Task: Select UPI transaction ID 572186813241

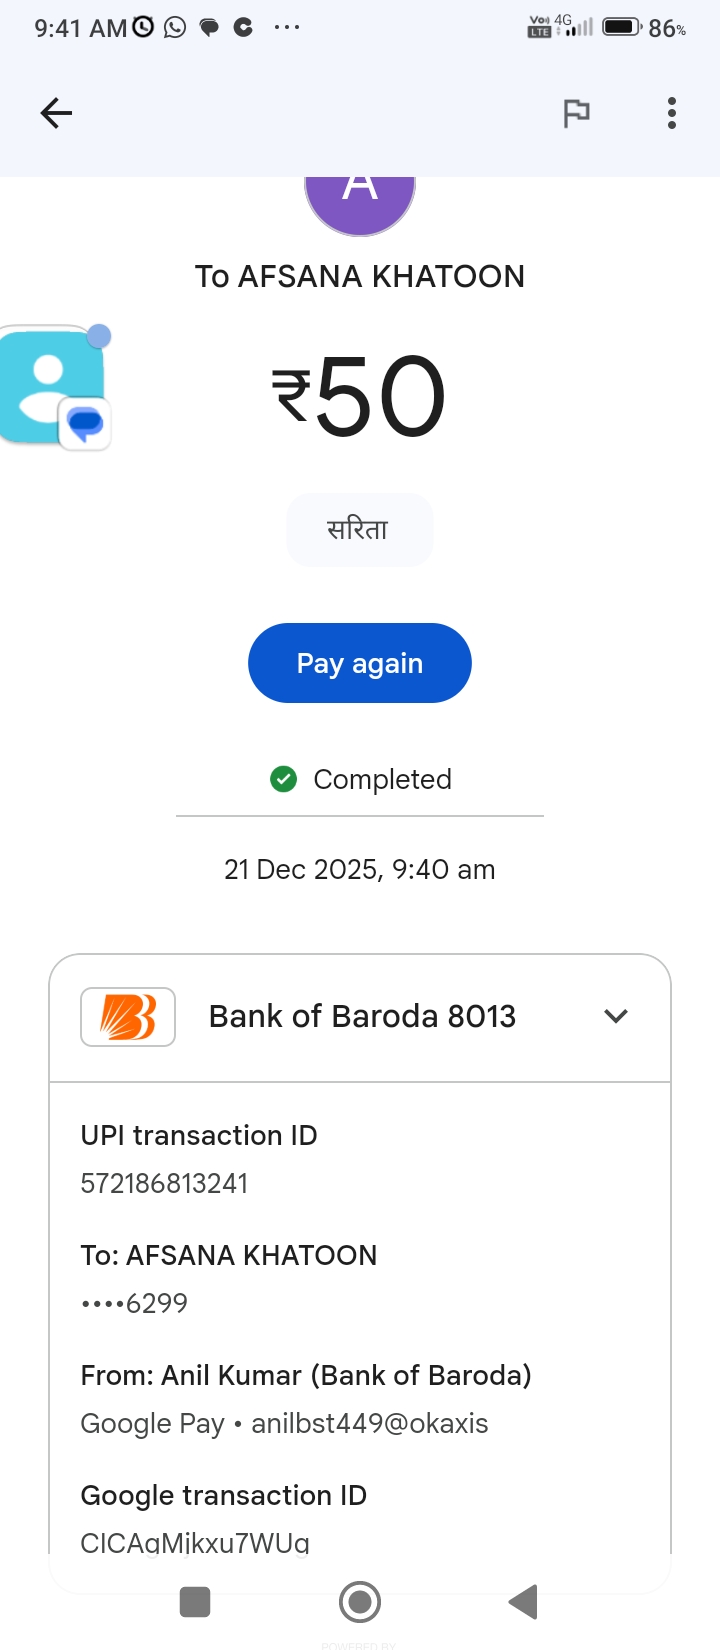Action: click(164, 1184)
